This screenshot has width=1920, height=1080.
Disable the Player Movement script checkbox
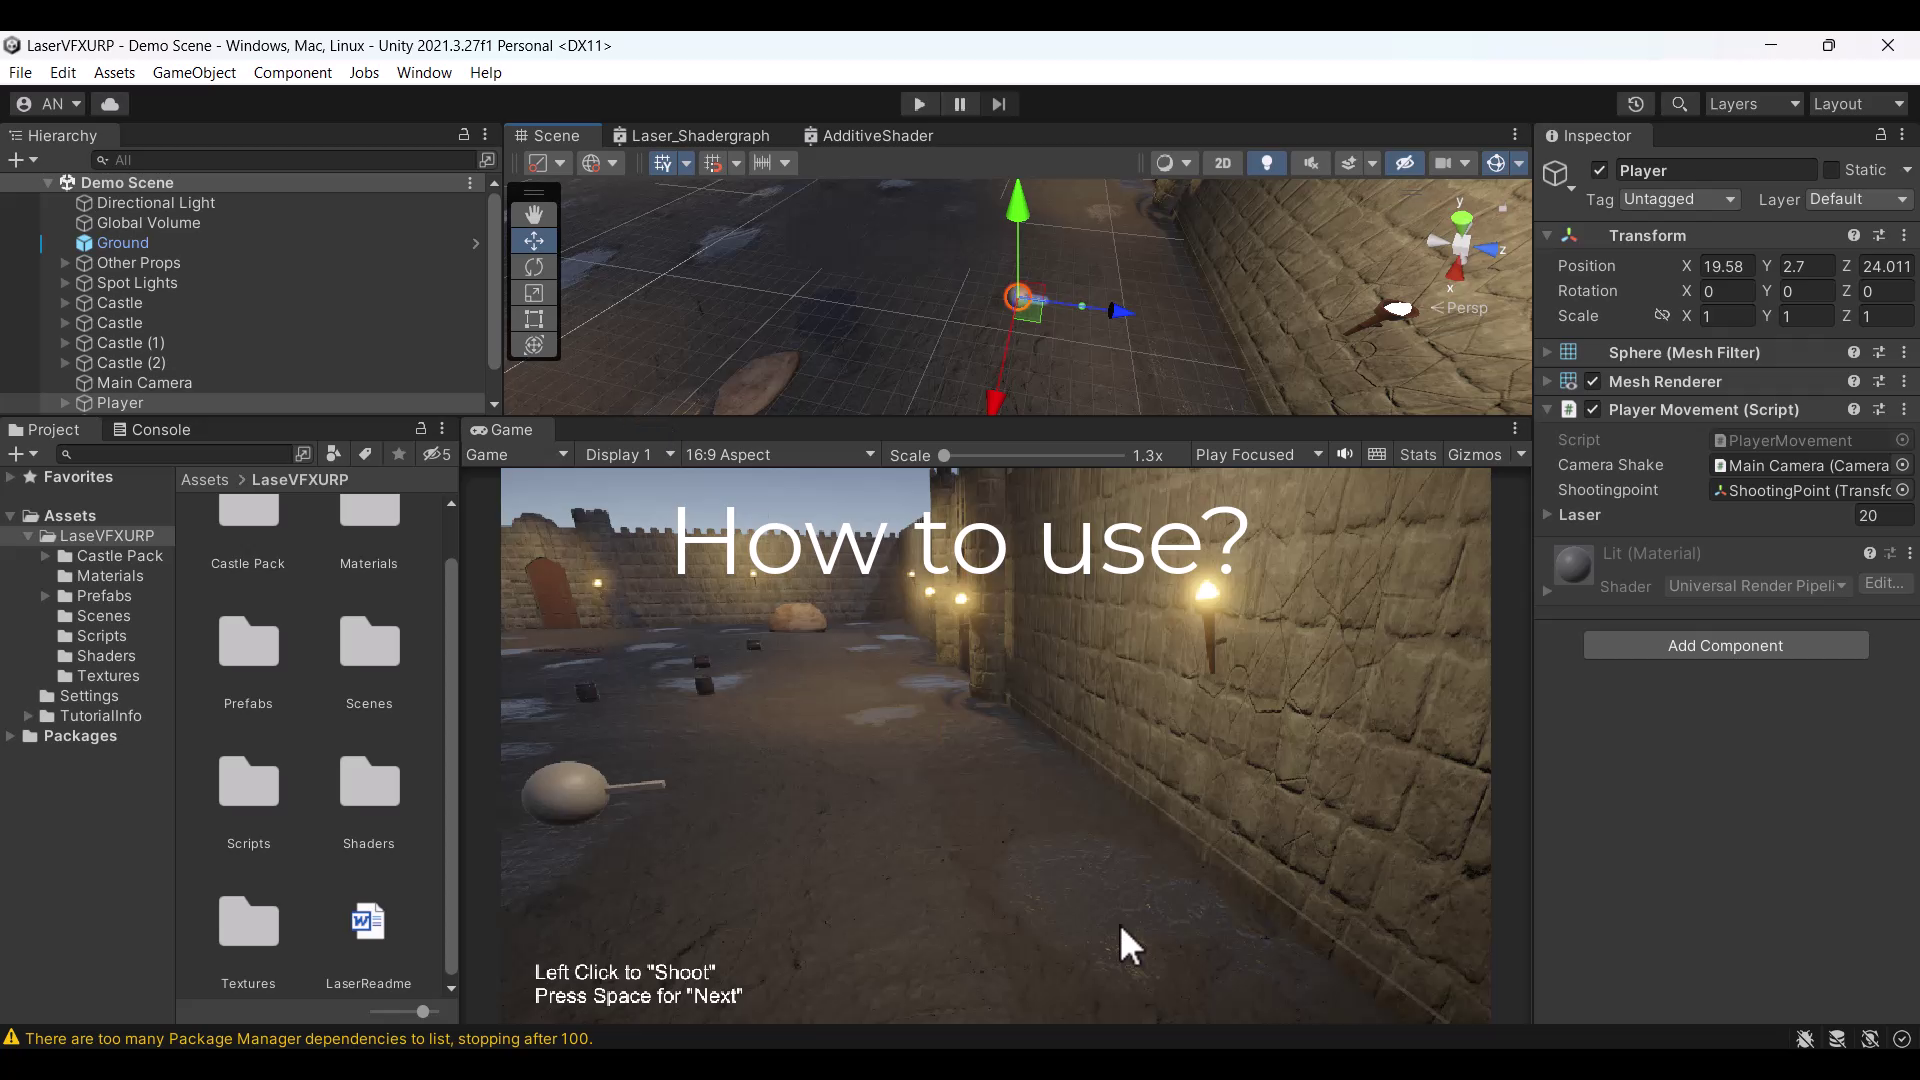[x=1593, y=409]
